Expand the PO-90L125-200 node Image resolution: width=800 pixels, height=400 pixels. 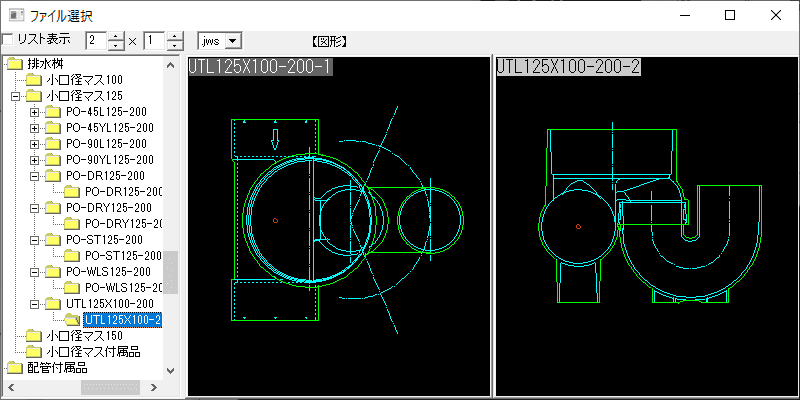click(34, 144)
